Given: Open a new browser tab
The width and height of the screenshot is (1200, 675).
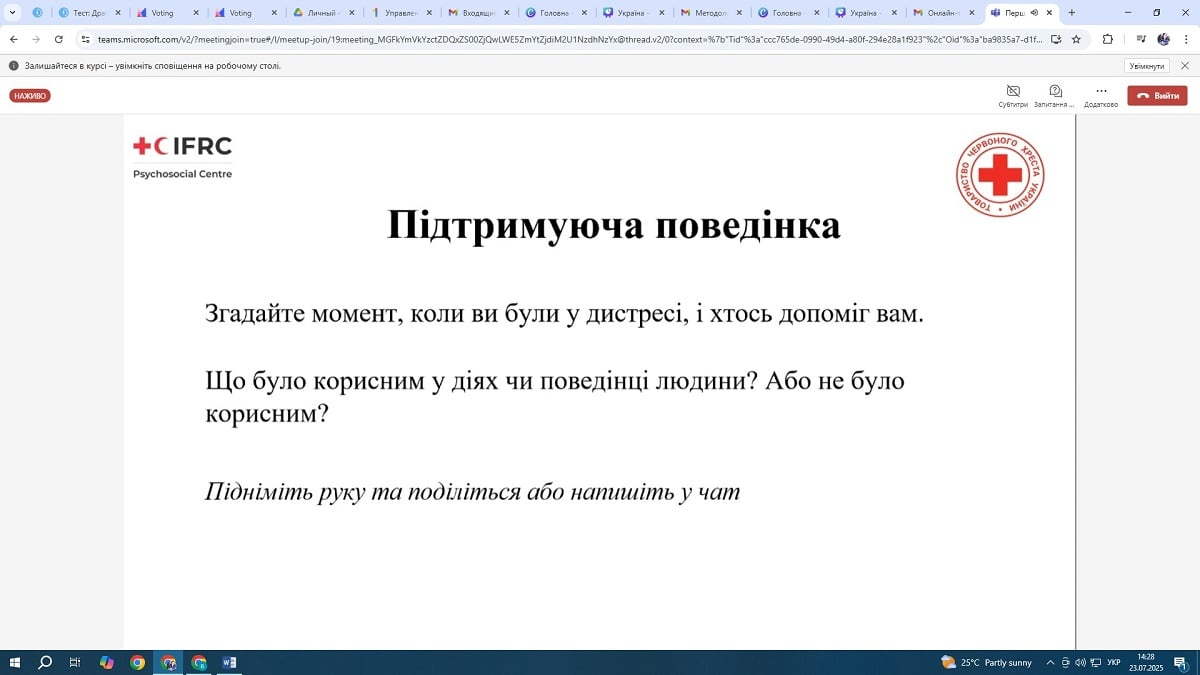Looking at the screenshot, I should click(1072, 13).
